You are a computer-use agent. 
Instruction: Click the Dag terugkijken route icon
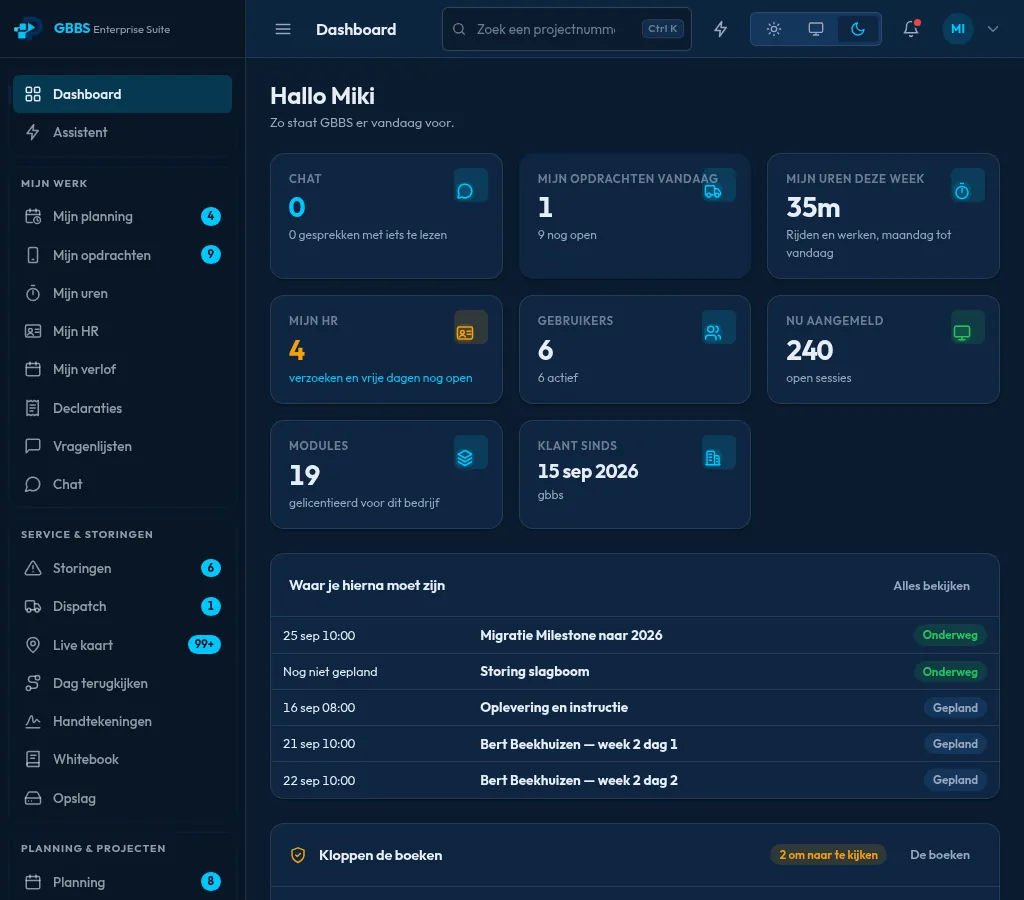pyautogui.click(x=33, y=683)
